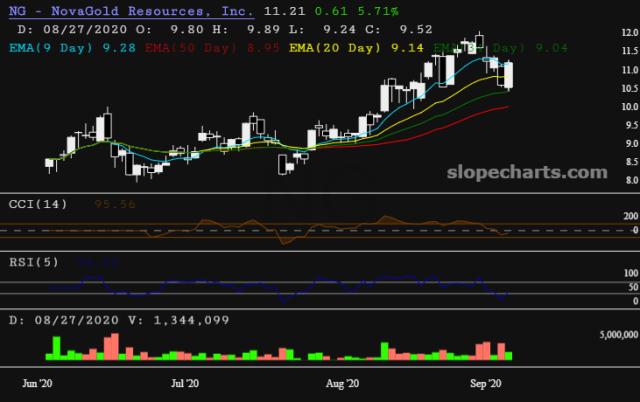Image resolution: width=640 pixels, height=402 pixels.
Task: Select the Jul '20 date axis label
Action: pos(186,383)
